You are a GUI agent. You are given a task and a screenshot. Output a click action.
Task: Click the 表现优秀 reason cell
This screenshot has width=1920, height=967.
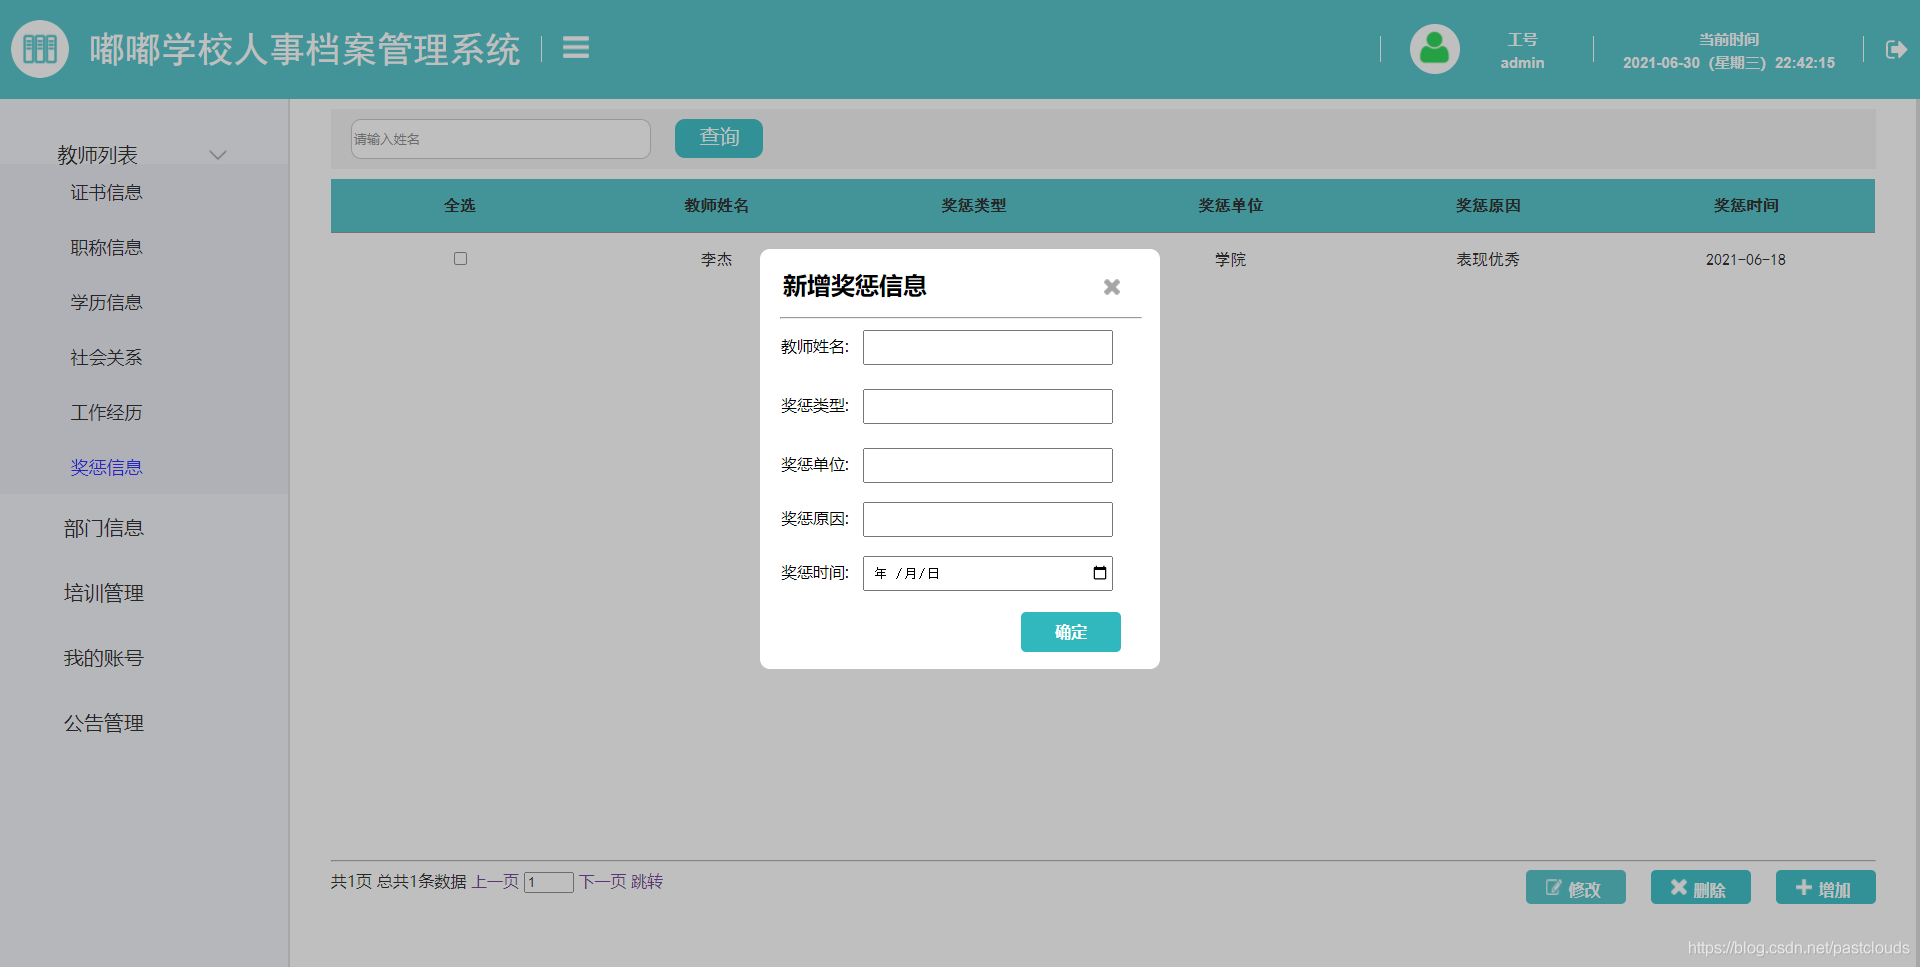(x=1488, y=259)
